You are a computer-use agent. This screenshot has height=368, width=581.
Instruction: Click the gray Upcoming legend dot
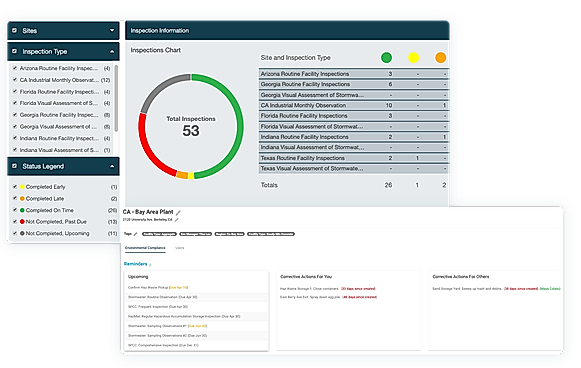22,233
